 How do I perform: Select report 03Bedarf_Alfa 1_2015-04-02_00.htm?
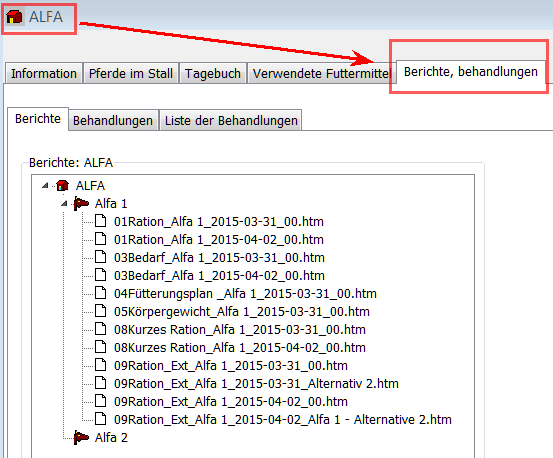coord(219,275)
